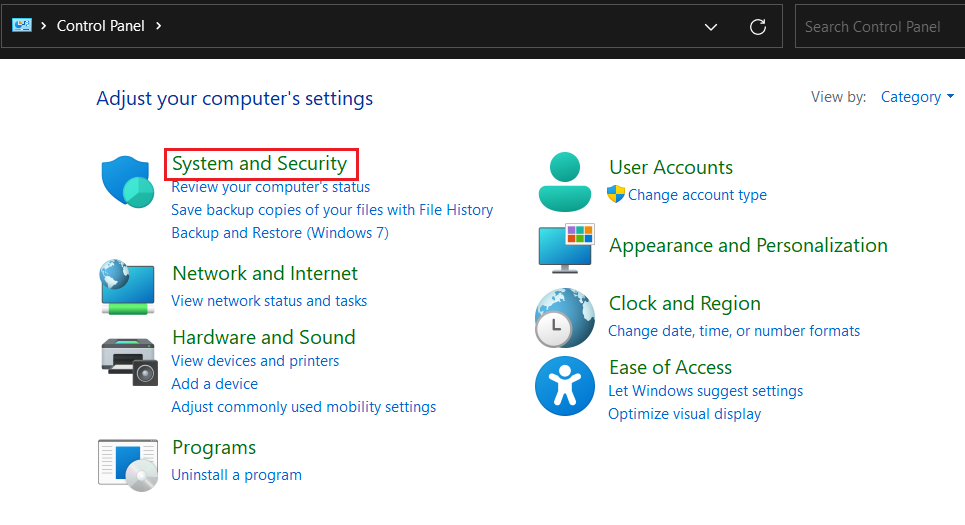Expand the address bar history dropdown
The height and width of the screenshot is (525, 965).
click(x=711, y=27)
